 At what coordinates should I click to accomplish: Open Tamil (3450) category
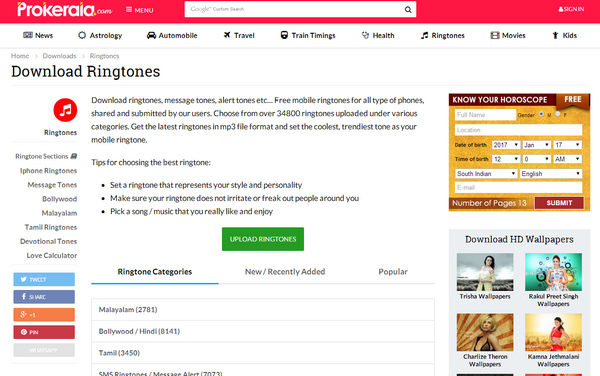pyautogui.click(x=263, y=353)
